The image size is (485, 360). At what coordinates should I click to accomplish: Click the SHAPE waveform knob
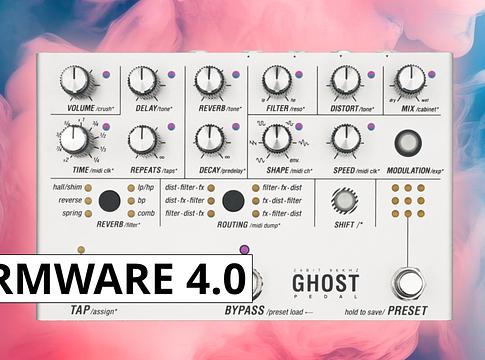[x=277, y=139]
